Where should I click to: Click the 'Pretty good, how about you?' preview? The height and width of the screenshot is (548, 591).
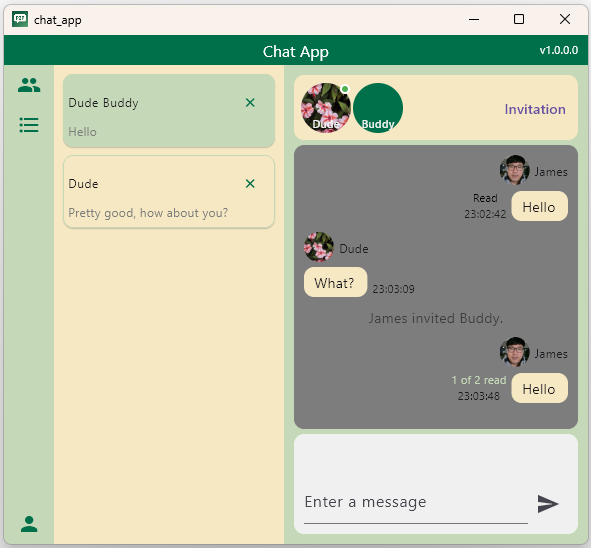pyautogui.click(x=148, y=213)
